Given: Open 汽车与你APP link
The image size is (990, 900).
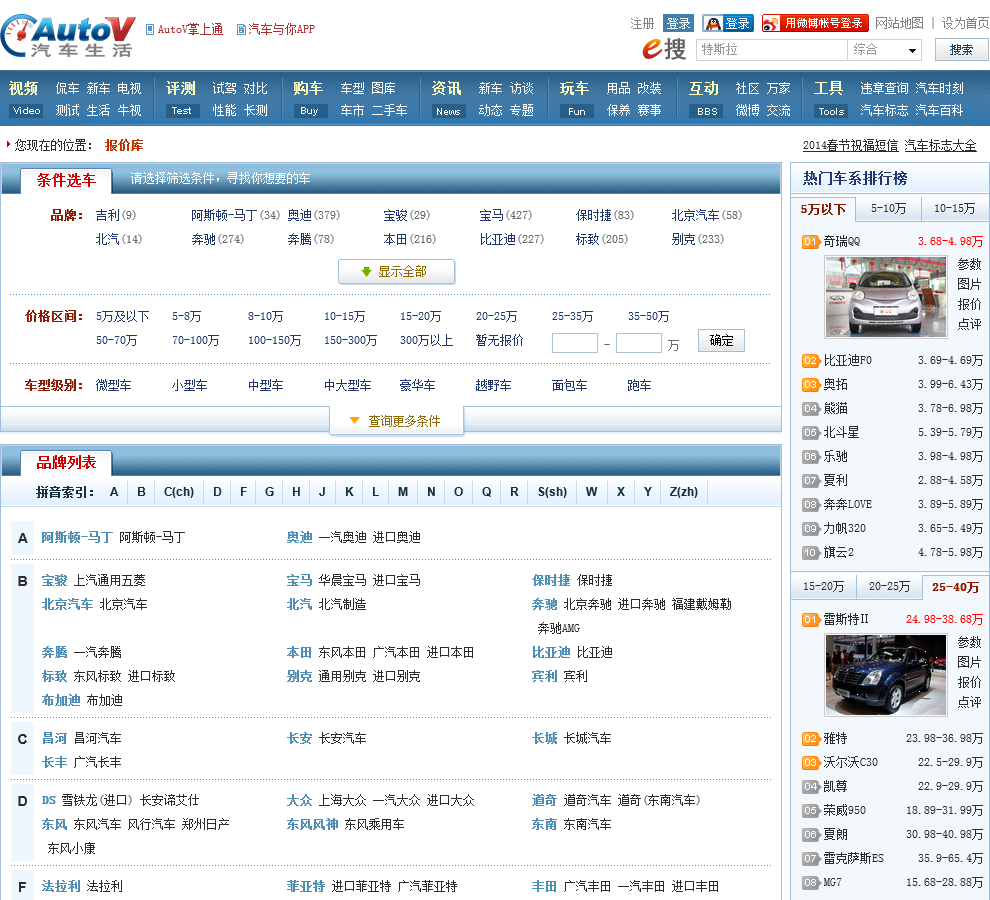Looking at the screenshot, I should click(x=275, y=29).
